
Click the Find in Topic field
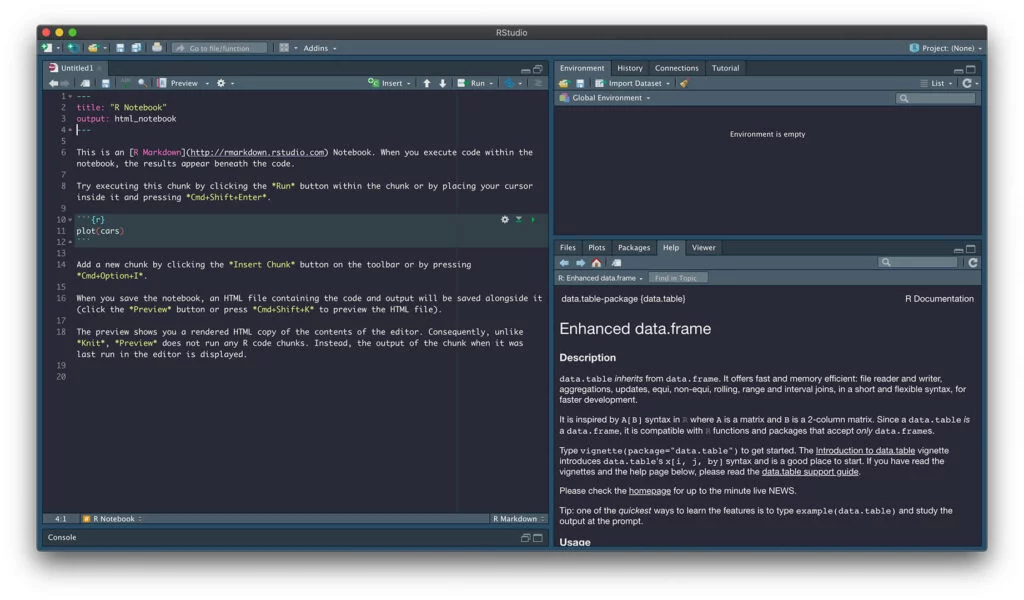coord(678,278)
